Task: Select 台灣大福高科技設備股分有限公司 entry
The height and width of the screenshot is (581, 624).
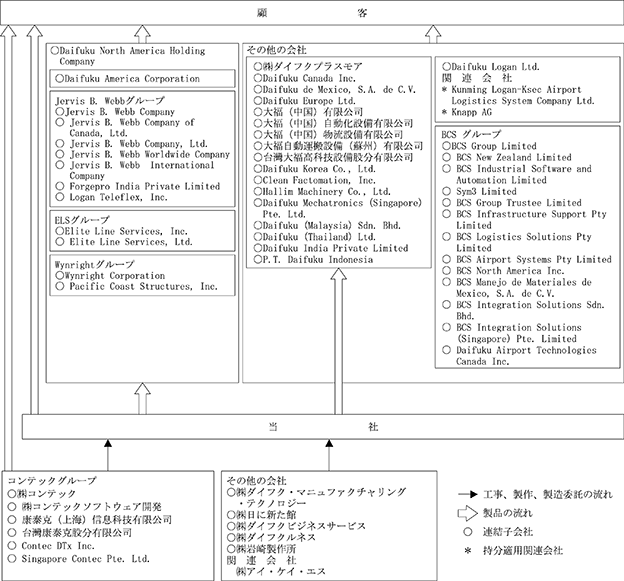Action: [x=333, y=157]
